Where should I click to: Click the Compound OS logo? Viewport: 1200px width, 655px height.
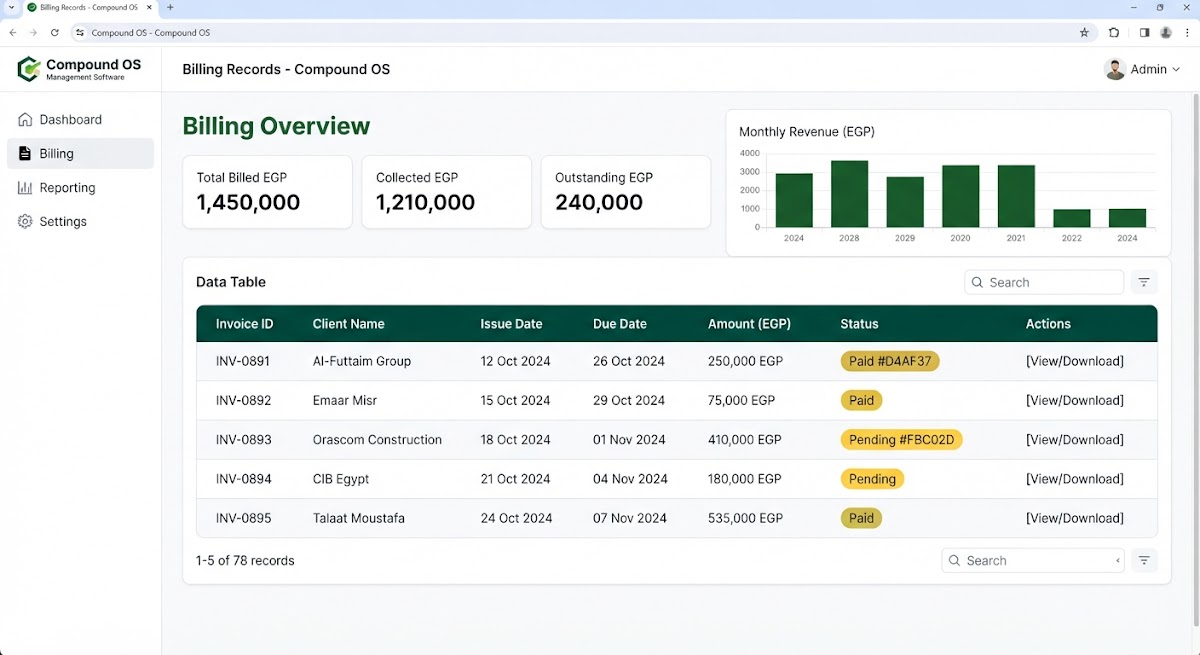[79, 69]
